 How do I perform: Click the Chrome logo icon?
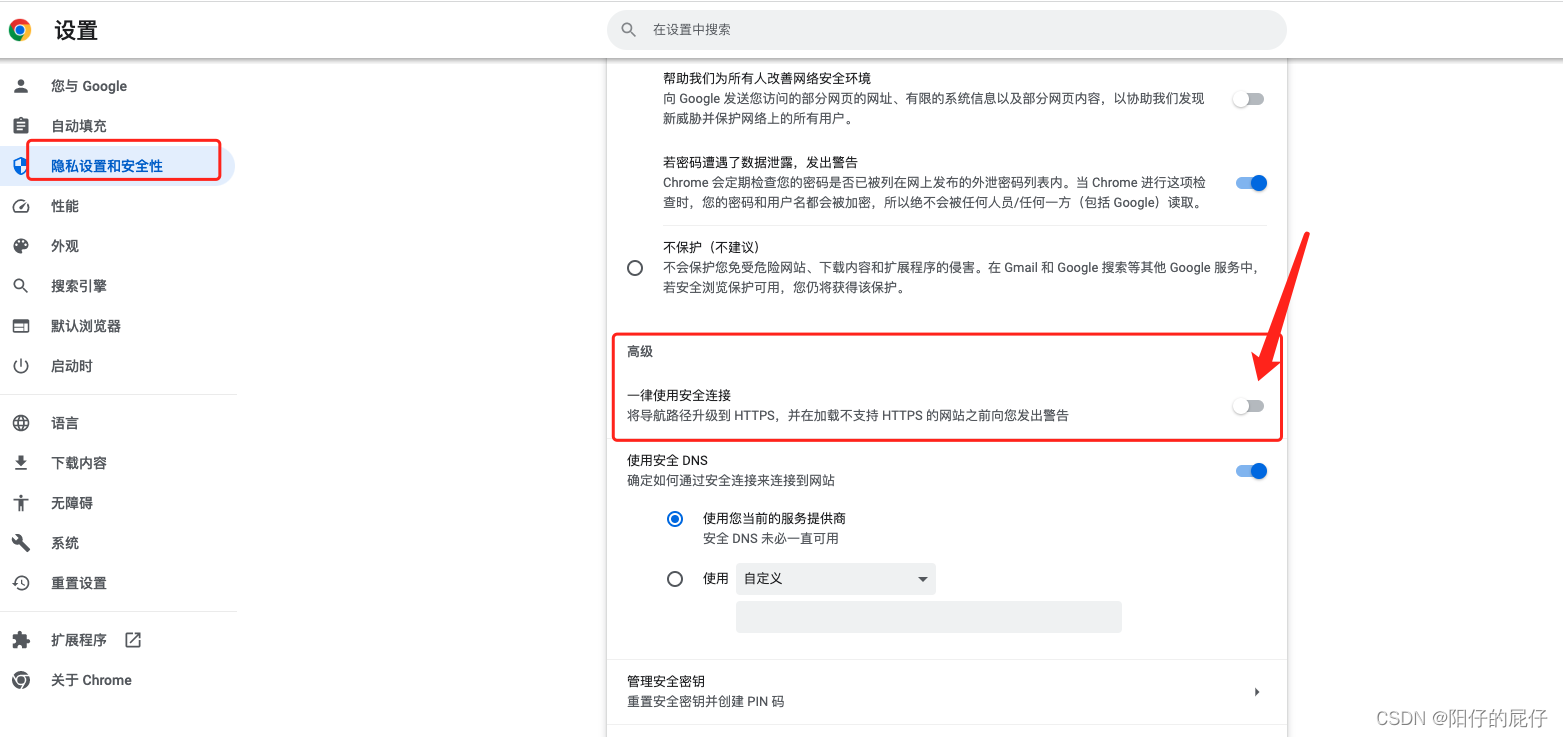click(x=20, y=30)
